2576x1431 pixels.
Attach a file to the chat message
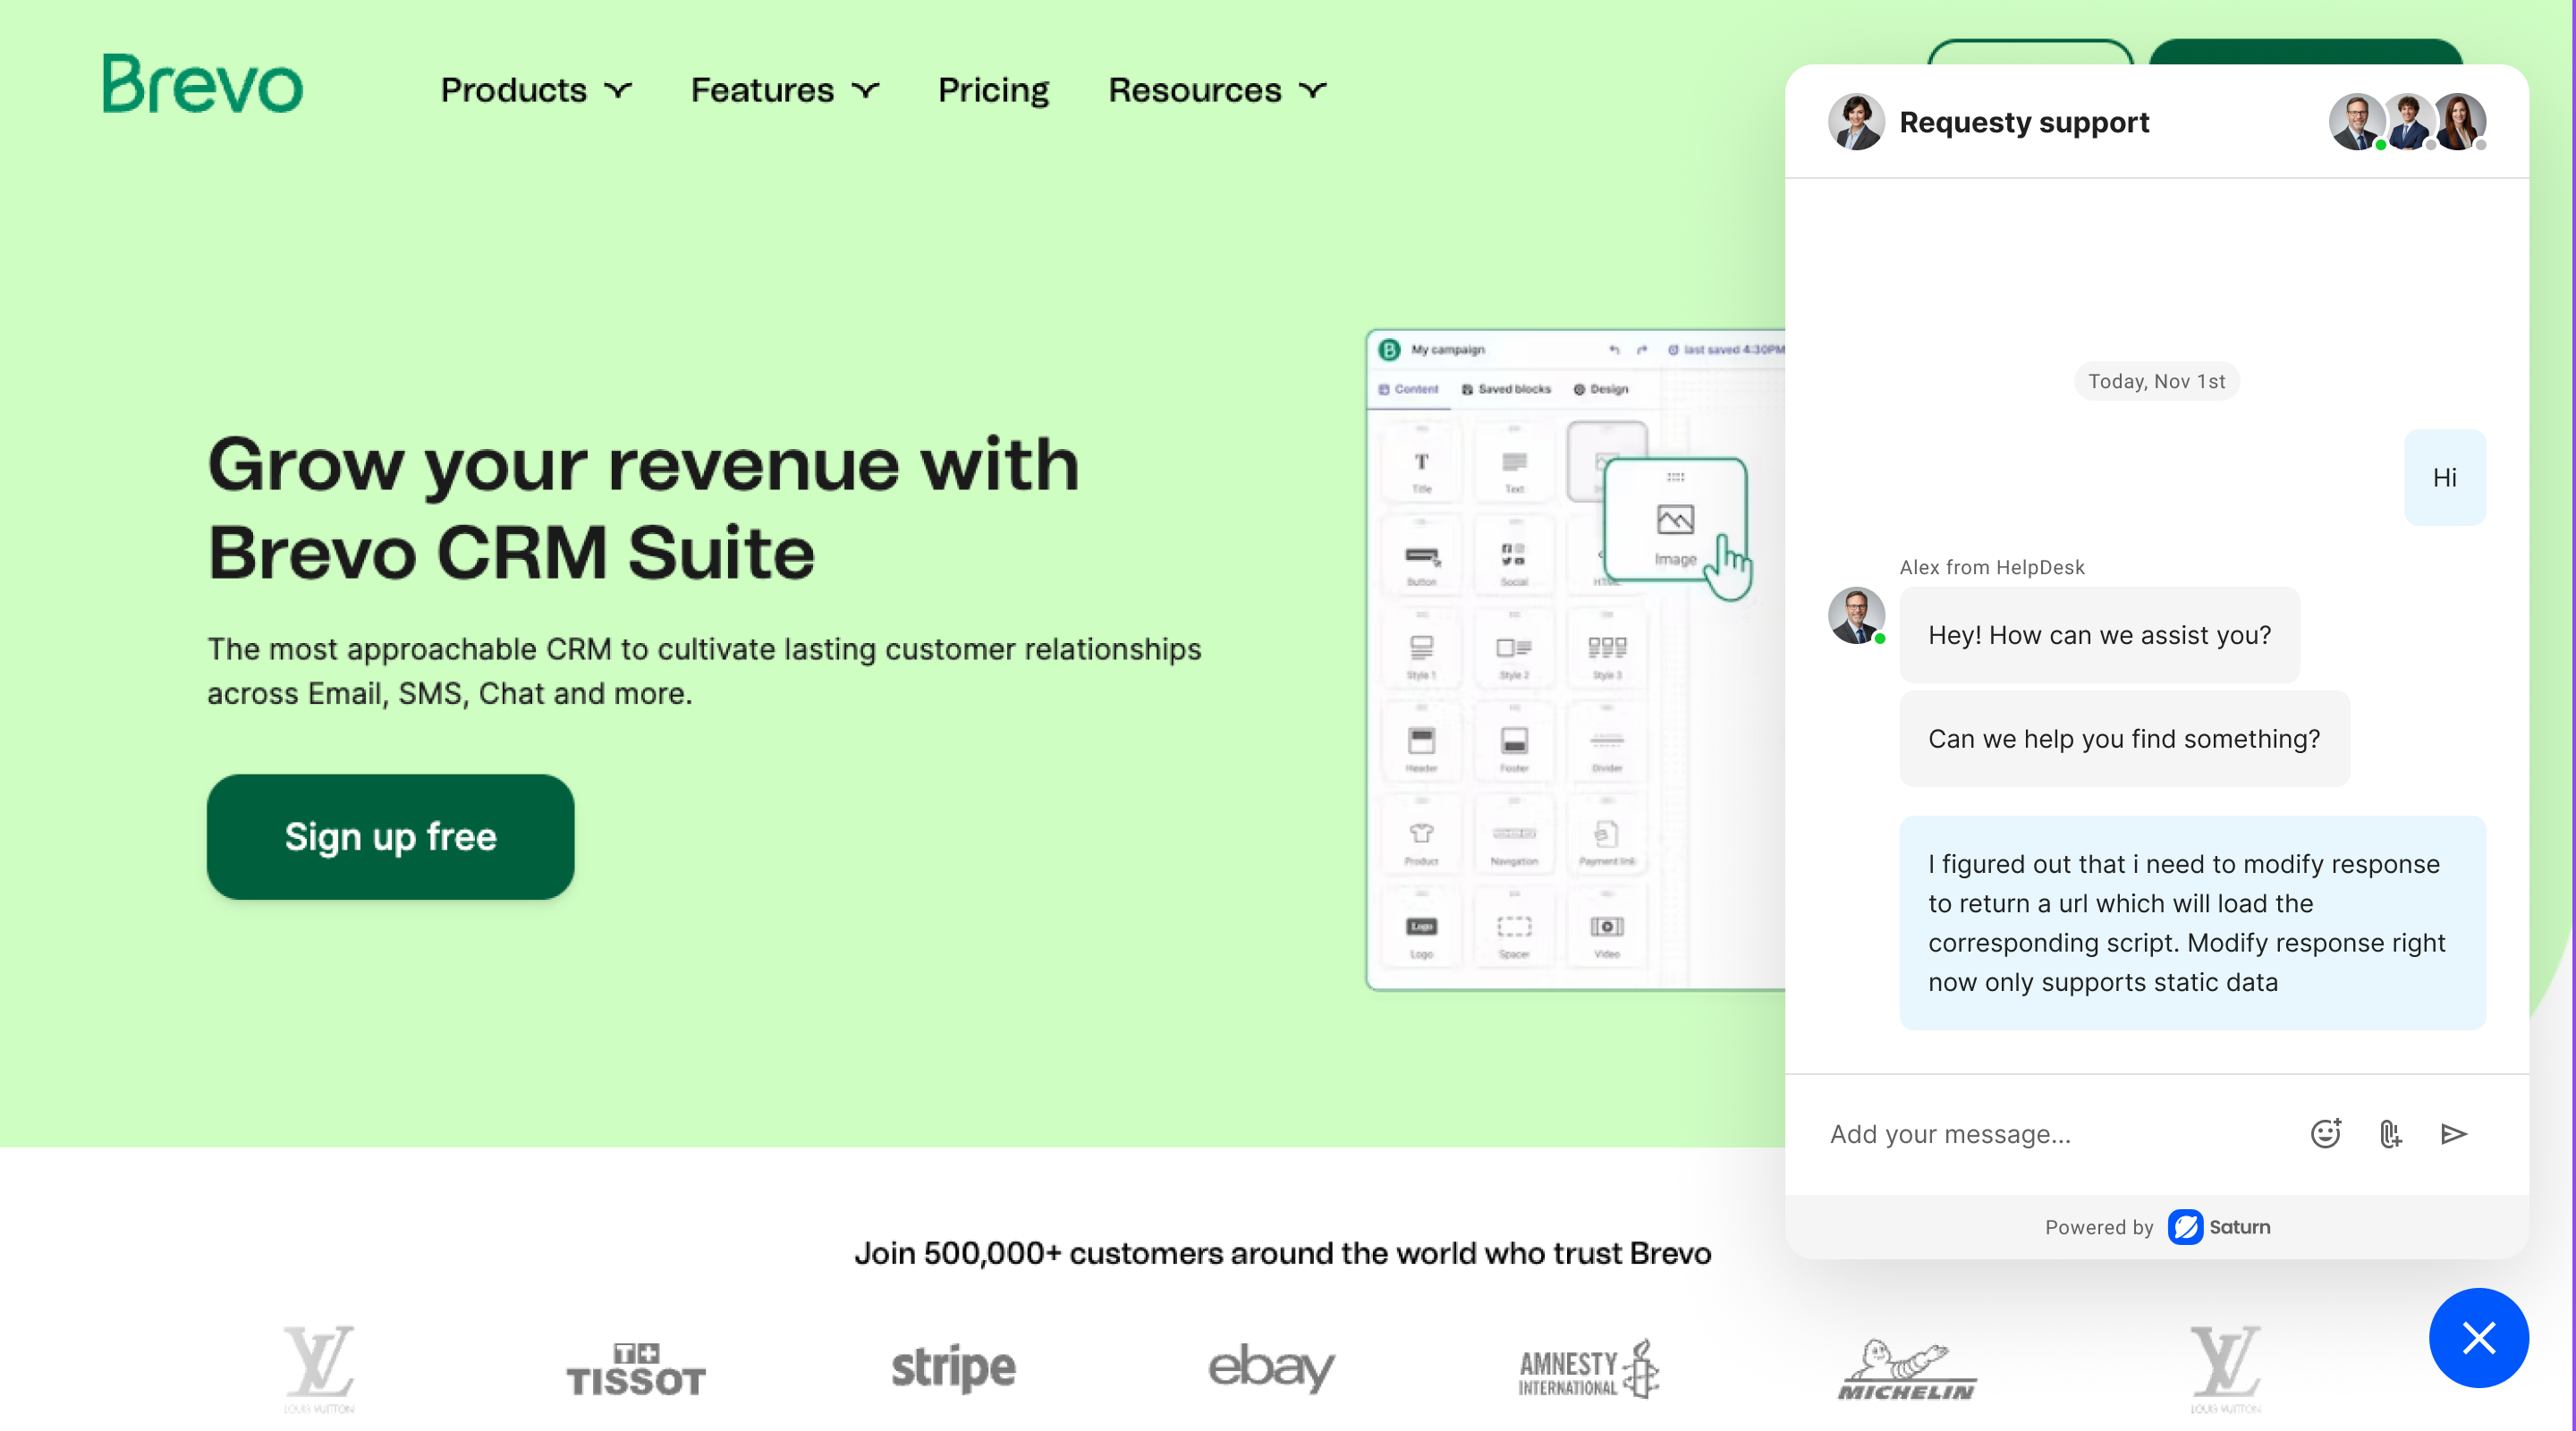coord(2390,1133)
